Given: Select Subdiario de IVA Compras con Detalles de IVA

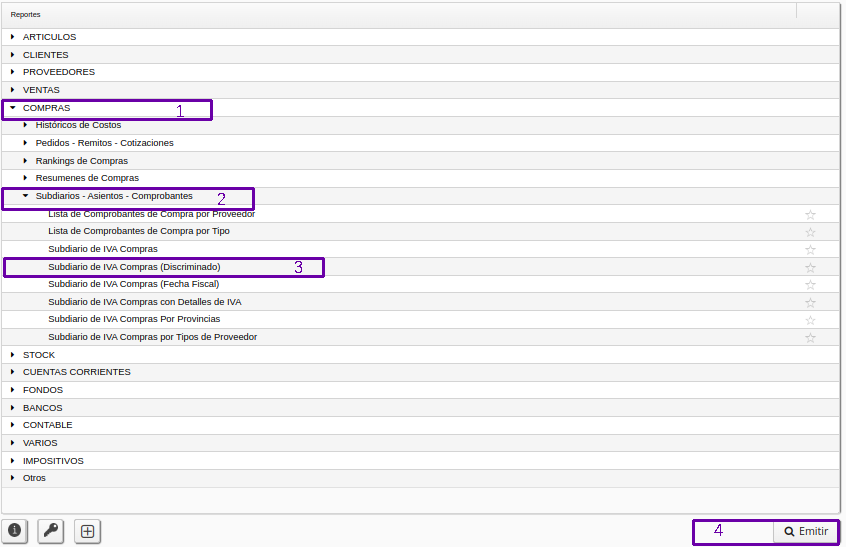Looking at the screenshot, I should (145, 302).
